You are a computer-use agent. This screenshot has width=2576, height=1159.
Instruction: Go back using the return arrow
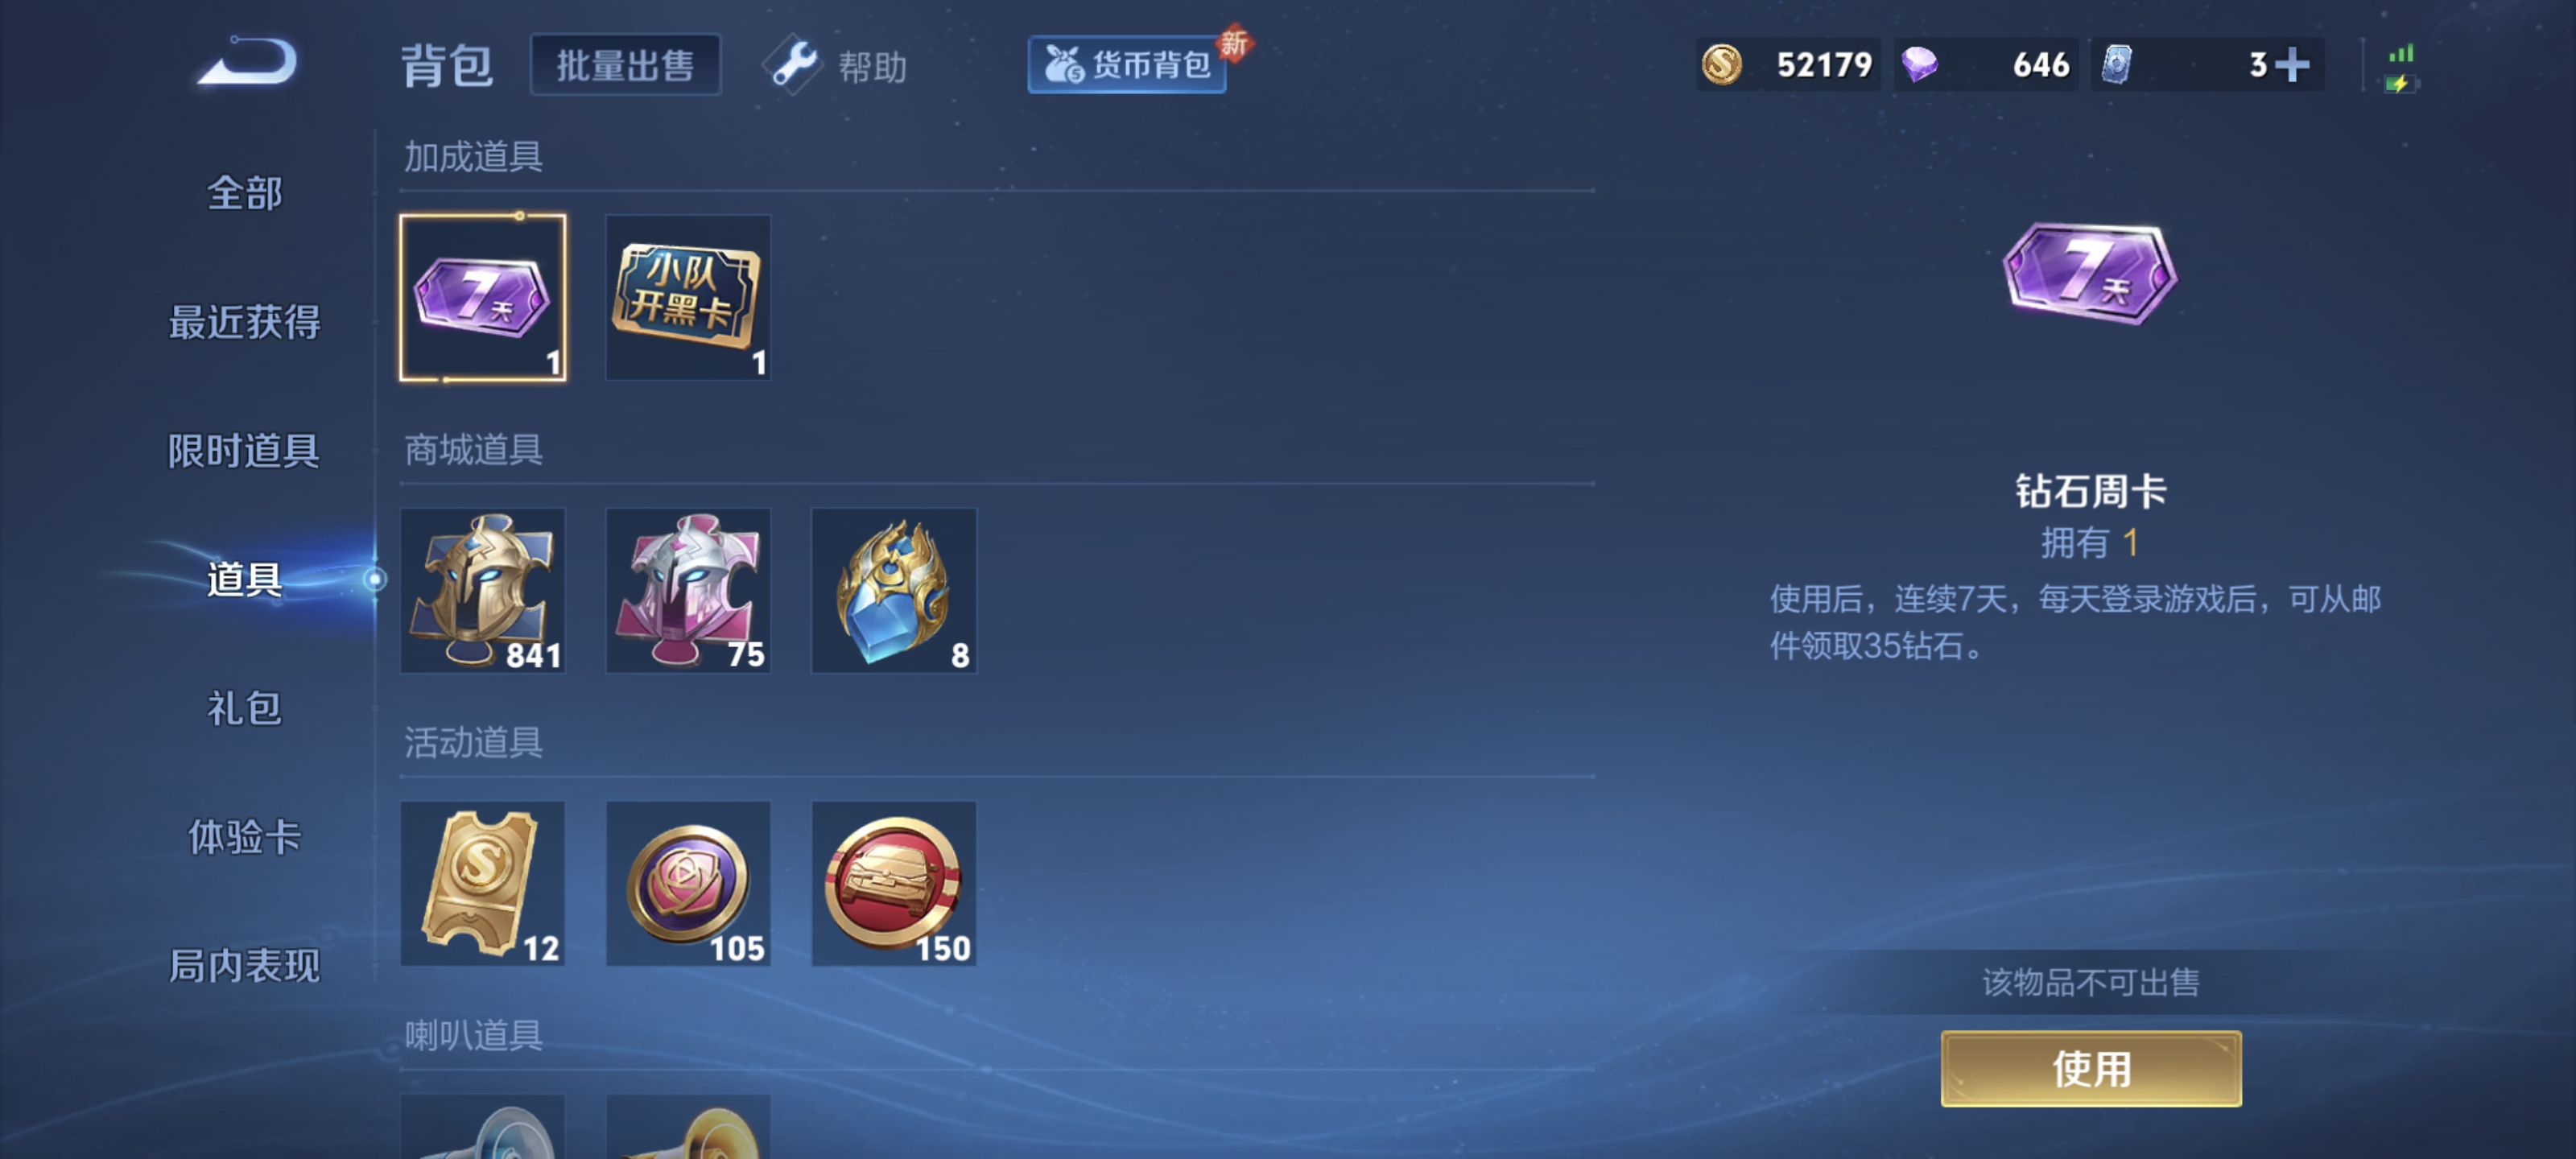click(x=247, y=62)
